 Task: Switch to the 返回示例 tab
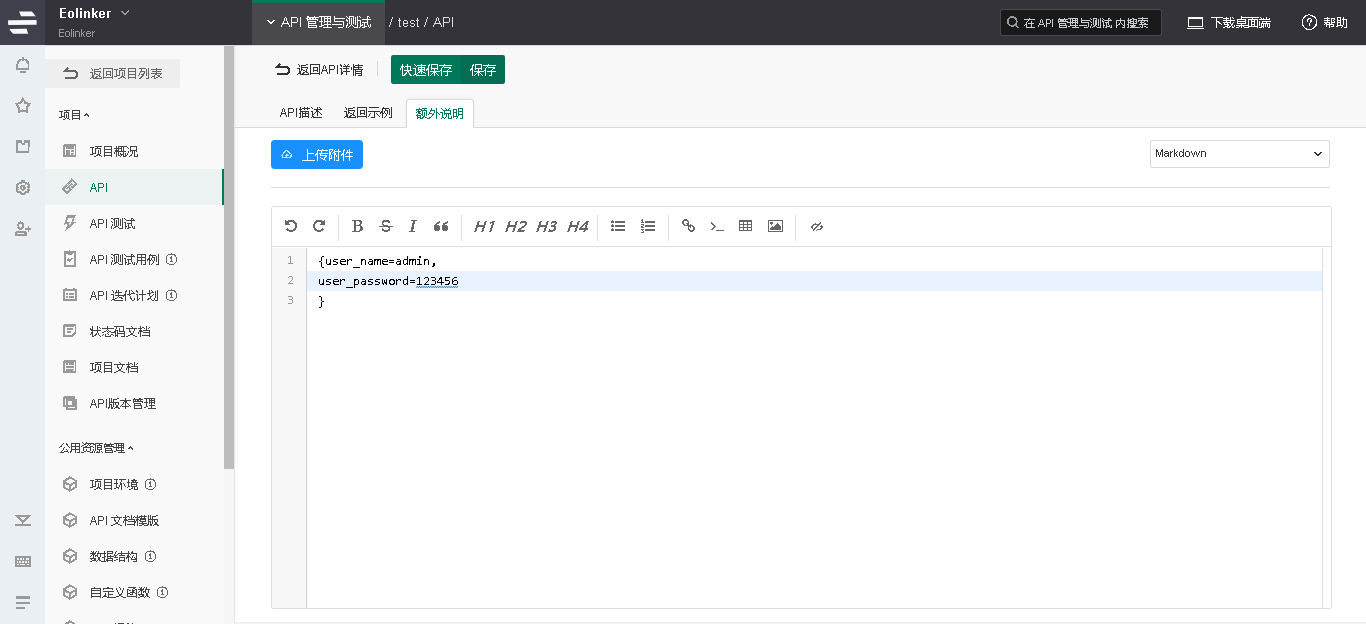pyautogui.click(x=368, y=113)
